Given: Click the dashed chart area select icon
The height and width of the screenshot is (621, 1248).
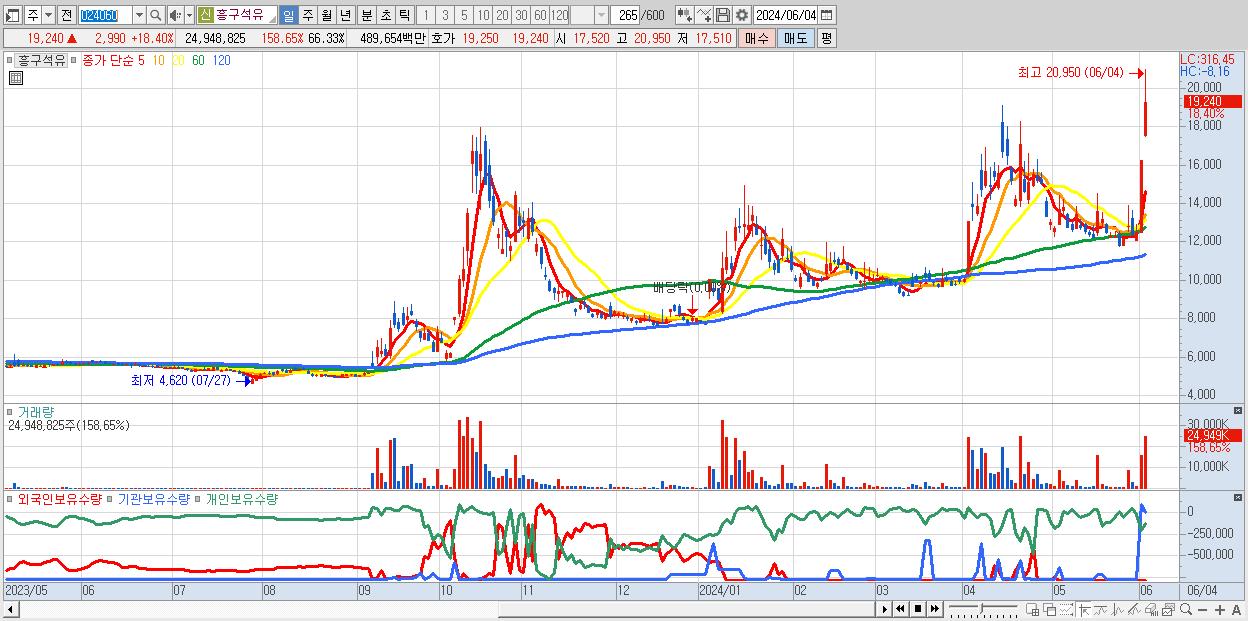Looking at the screenshot, I should click(x=1066, y=610).
